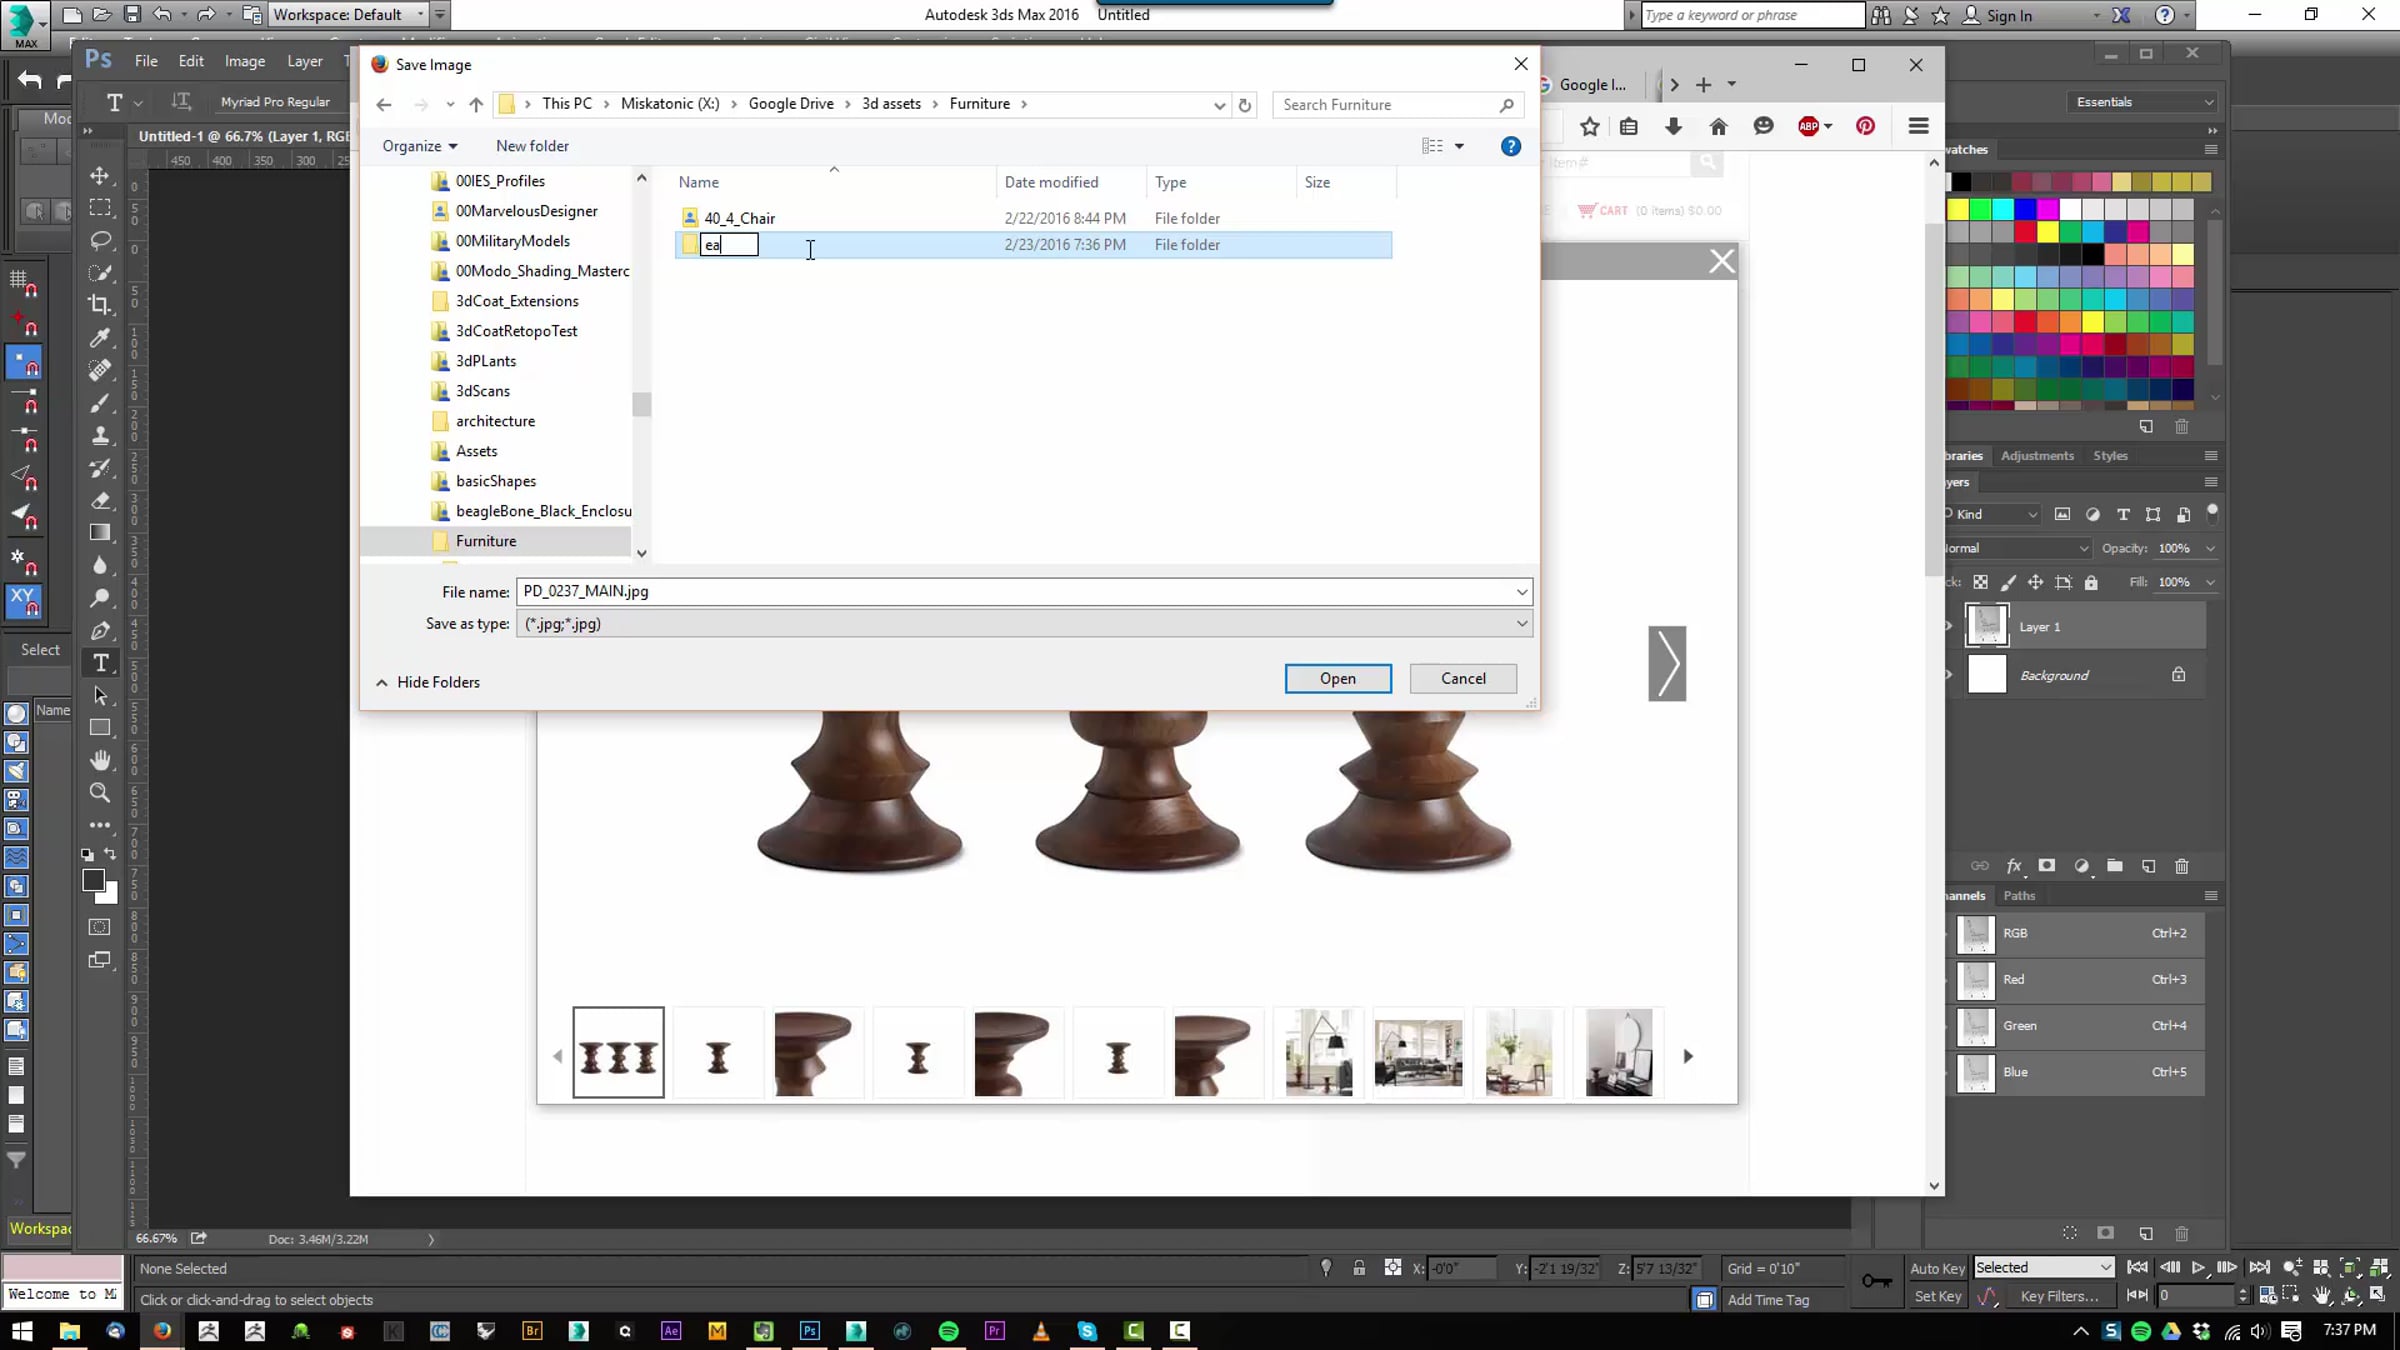Toggle the Auto Key animation mode
Image resolution: width=2400 pixels, height=1350 pixels.
[x=1937, y=1268]
